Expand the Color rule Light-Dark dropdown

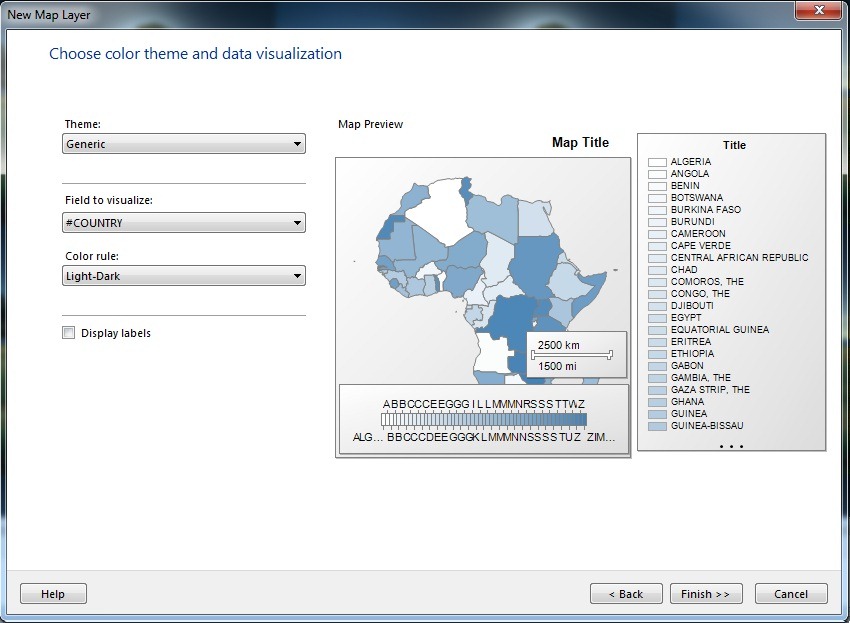[x=184, y=275]
